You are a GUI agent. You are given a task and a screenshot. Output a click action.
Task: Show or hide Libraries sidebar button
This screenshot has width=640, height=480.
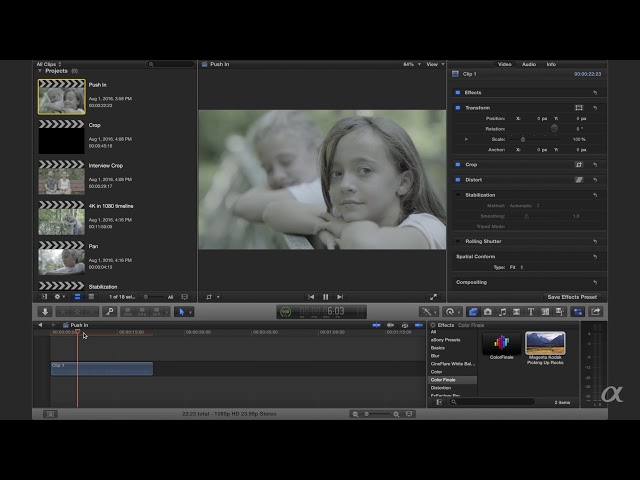(x=44, y=297)
